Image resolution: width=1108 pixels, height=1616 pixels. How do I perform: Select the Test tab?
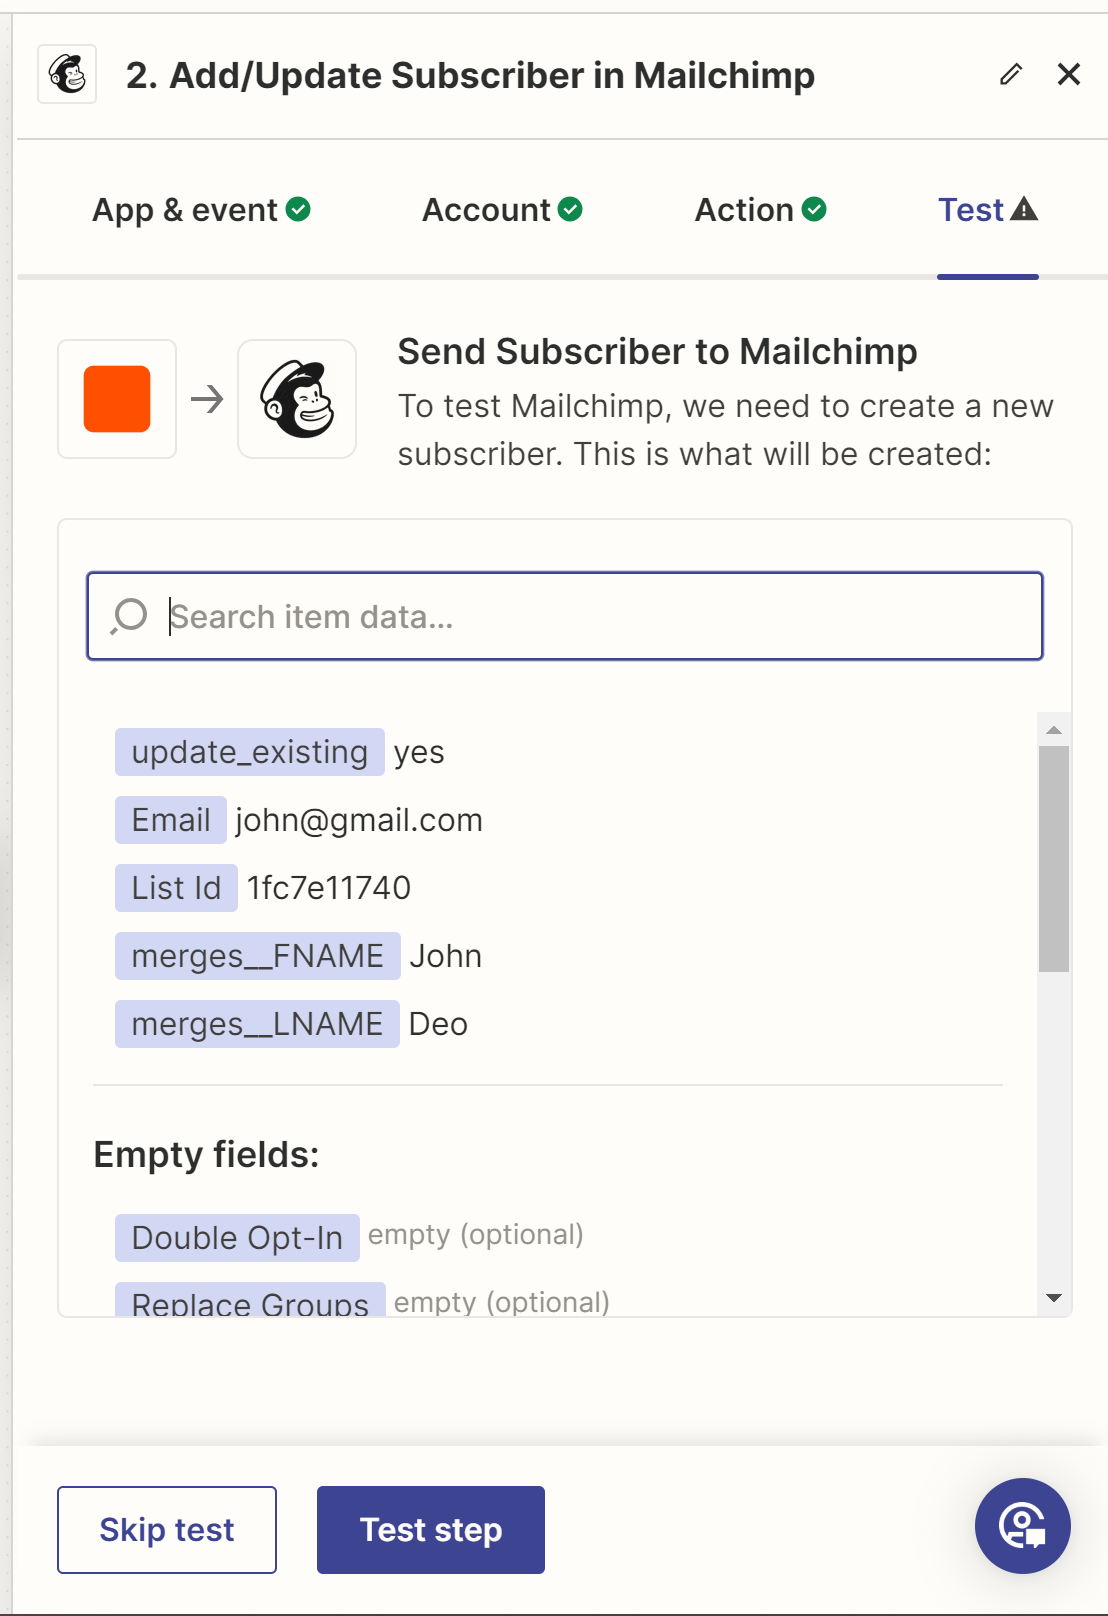tap(988, 210)
